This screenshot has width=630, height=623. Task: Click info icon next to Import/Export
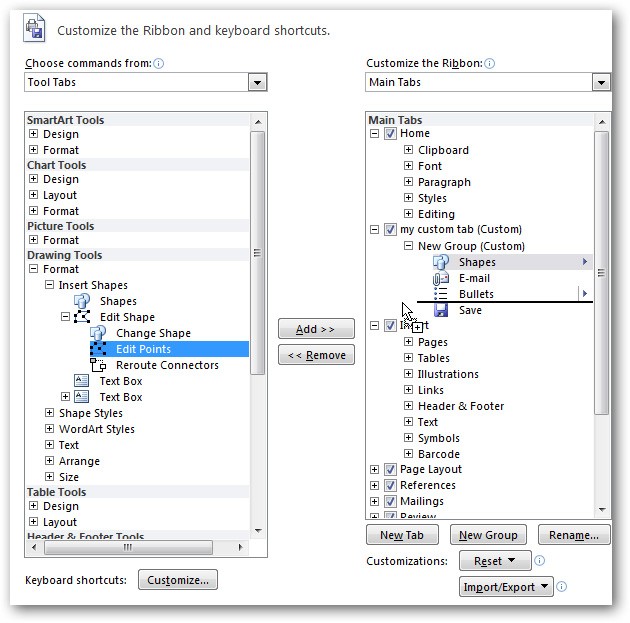(562, 586)
